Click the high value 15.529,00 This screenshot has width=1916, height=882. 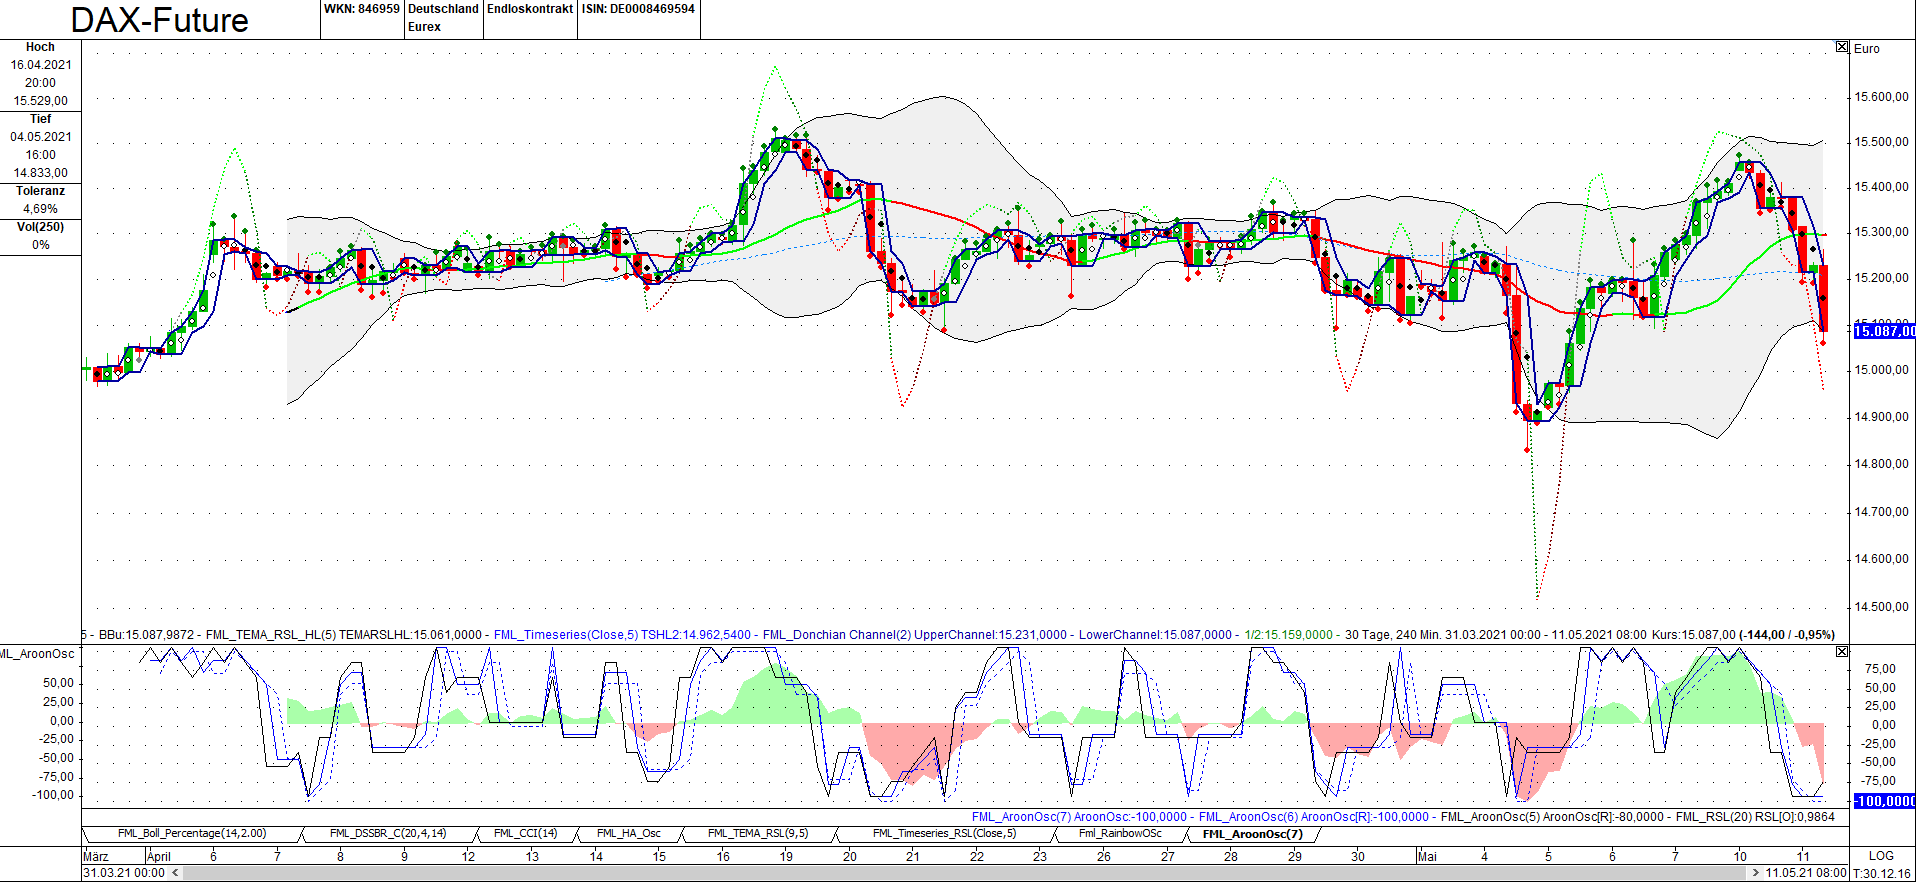(x=40, y=101)
